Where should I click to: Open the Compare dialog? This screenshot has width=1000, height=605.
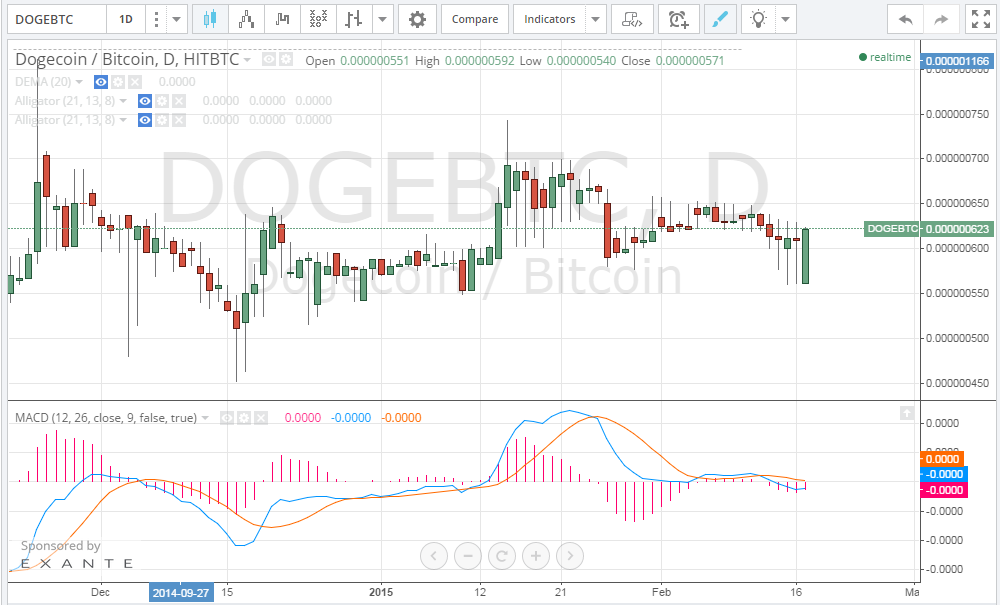coord(475,19)
